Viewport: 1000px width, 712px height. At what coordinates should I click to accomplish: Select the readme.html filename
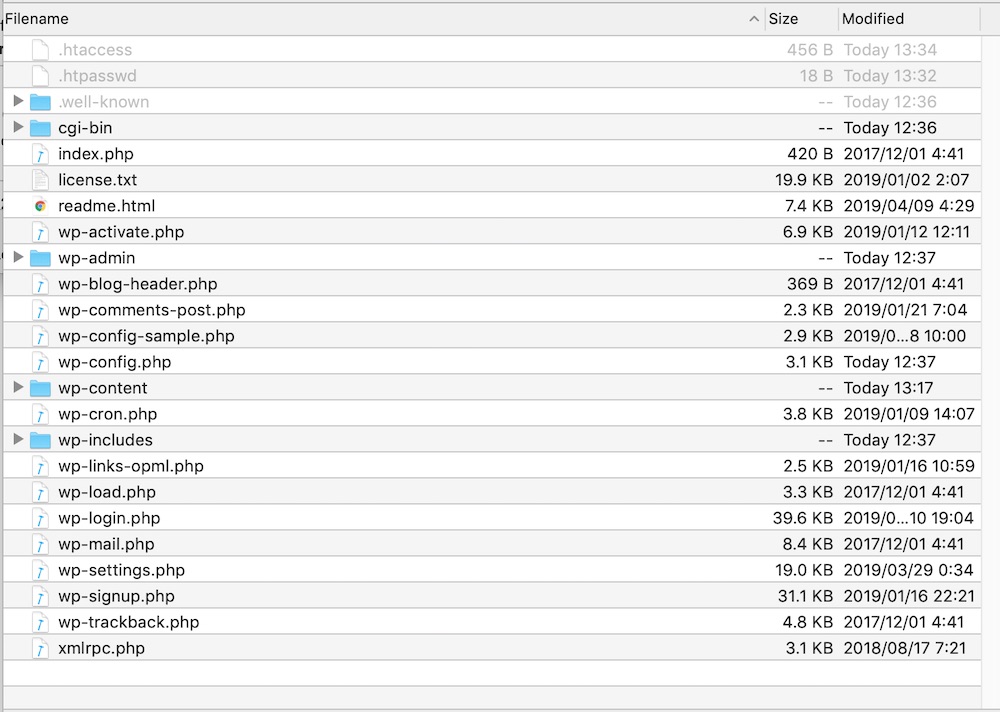coord(107,206)
